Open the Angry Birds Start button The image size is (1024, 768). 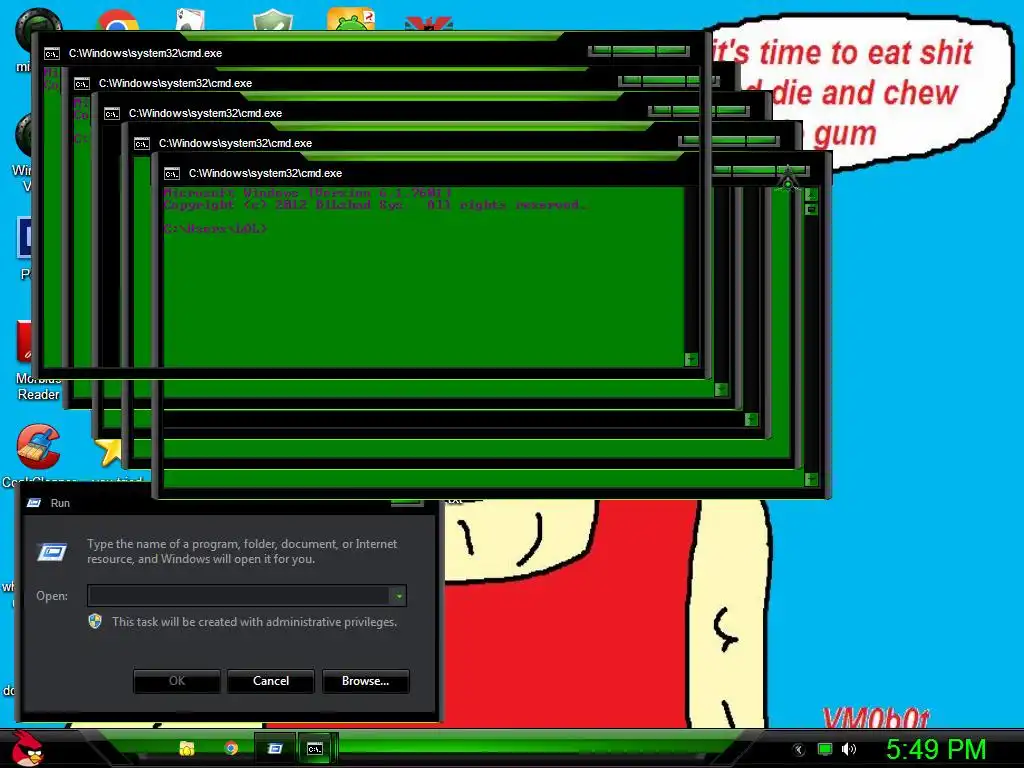[27, 748]
